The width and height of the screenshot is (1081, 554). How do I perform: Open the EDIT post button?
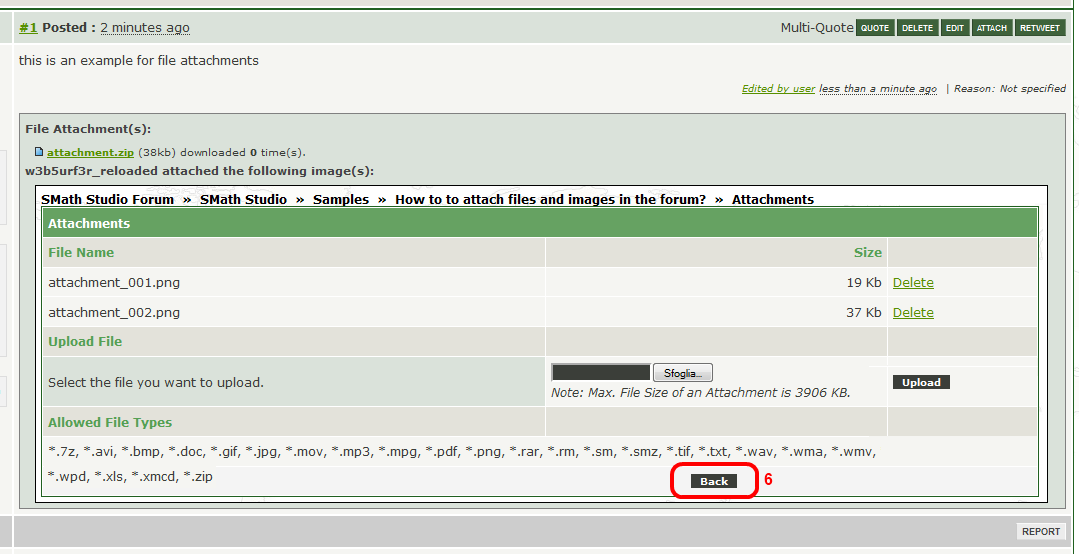955,28
